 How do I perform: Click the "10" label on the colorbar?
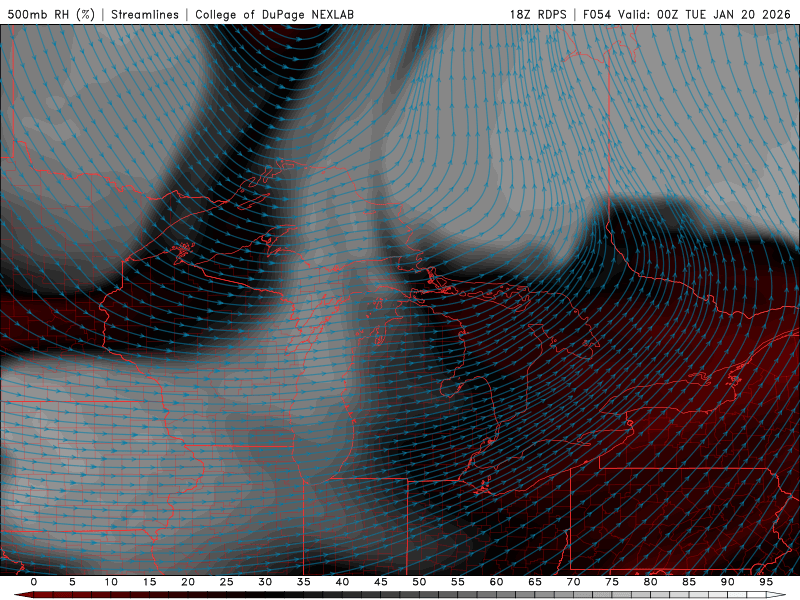point(111,582)
